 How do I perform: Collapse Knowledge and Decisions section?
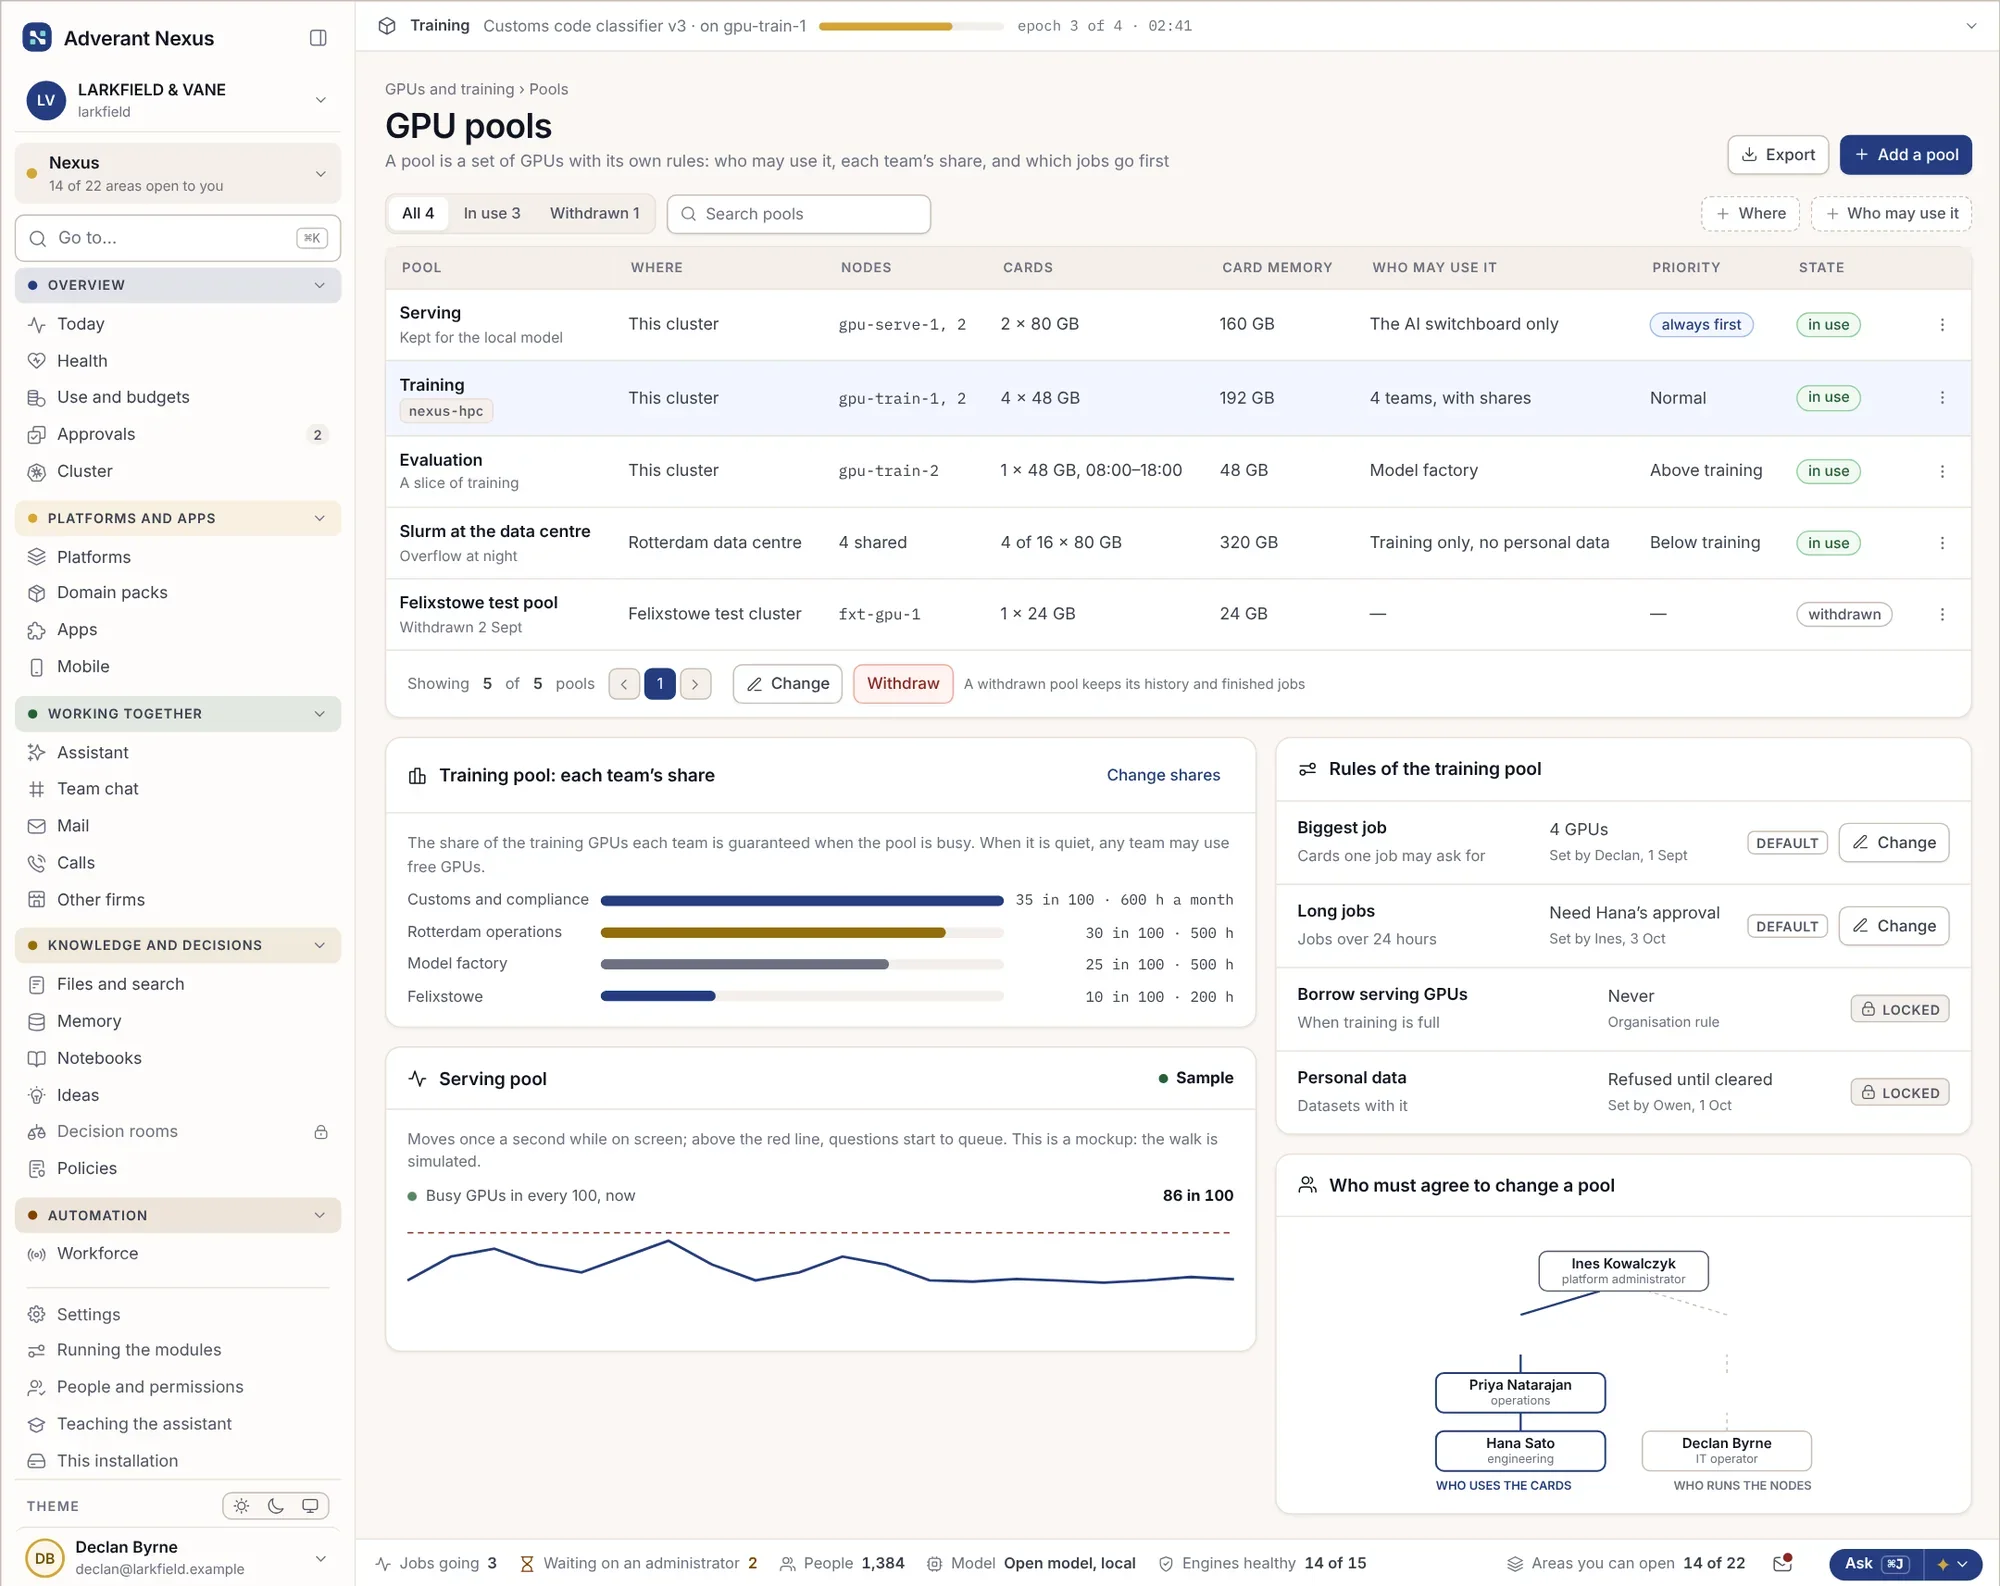[178, 945]
